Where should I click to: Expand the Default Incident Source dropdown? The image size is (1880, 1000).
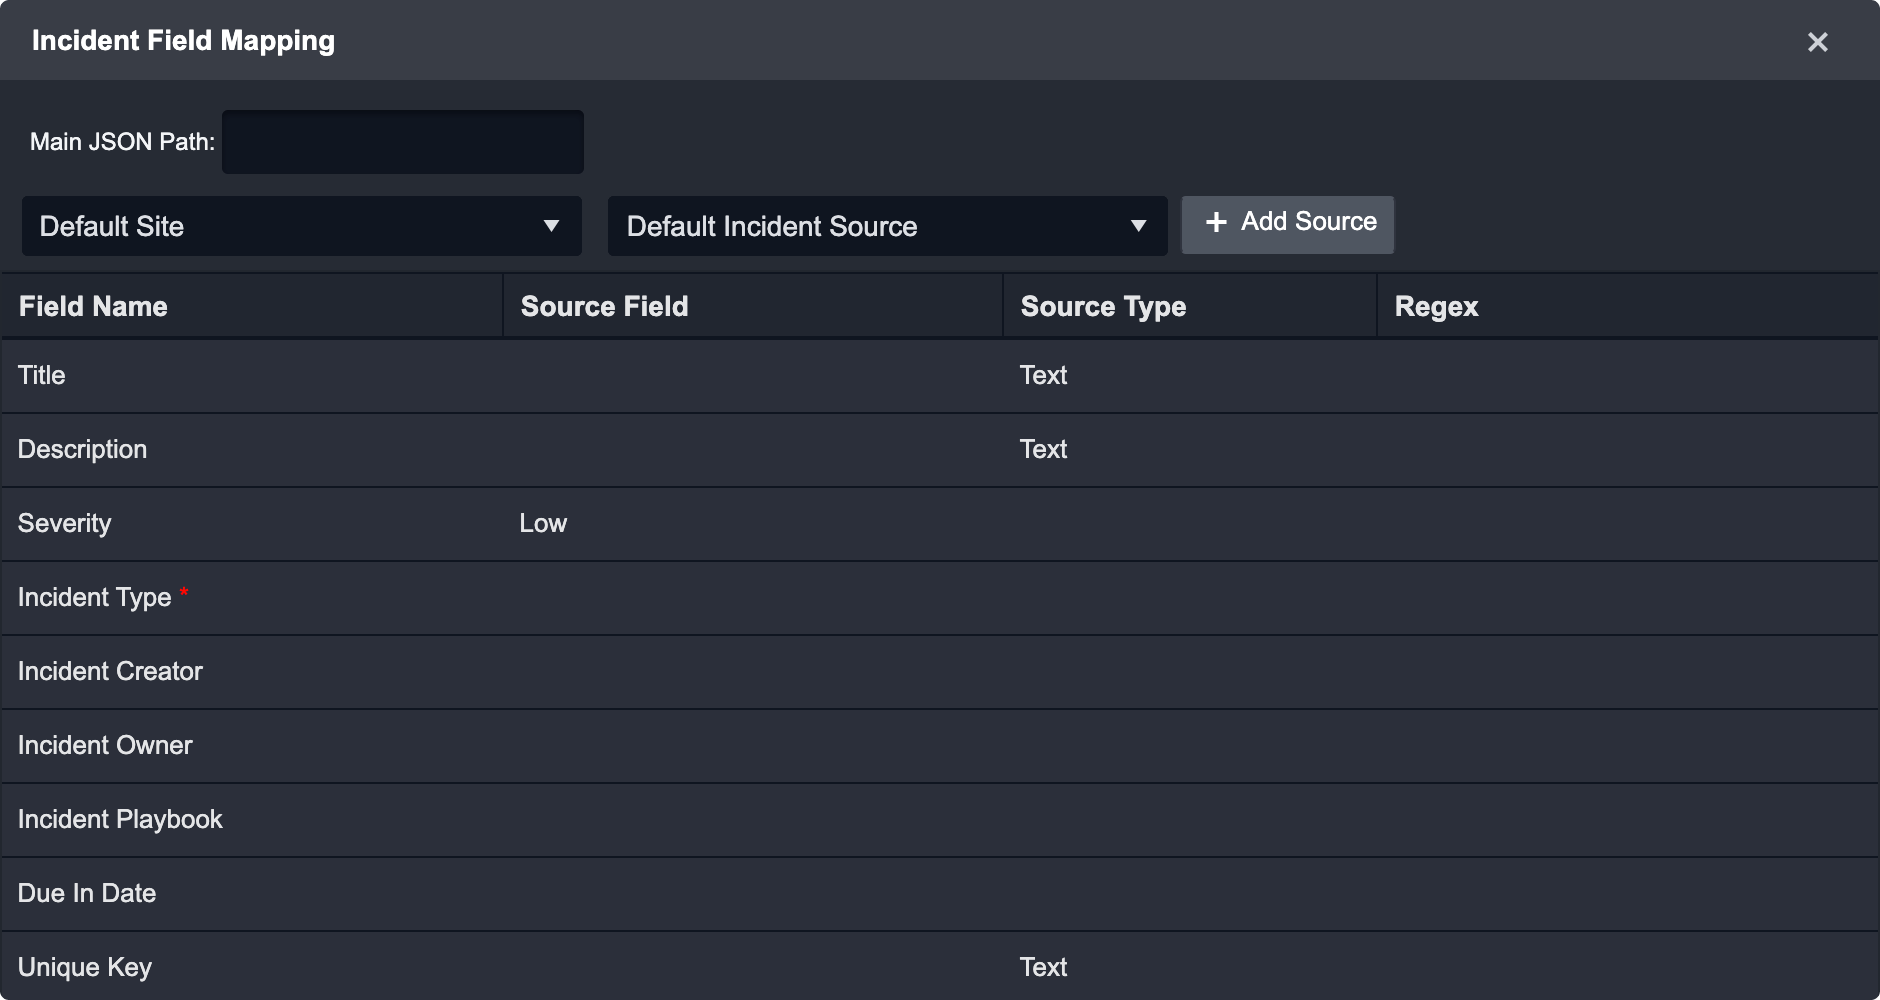pos(886,226)
